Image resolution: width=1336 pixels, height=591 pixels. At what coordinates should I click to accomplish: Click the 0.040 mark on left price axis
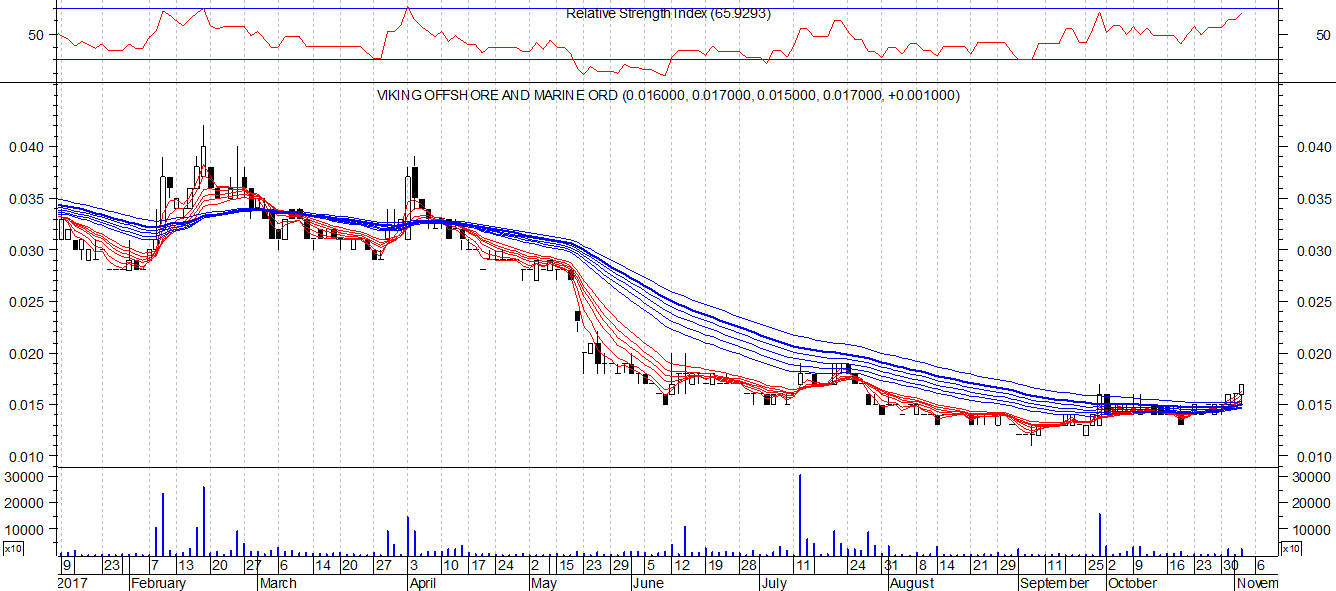[26, 147]
